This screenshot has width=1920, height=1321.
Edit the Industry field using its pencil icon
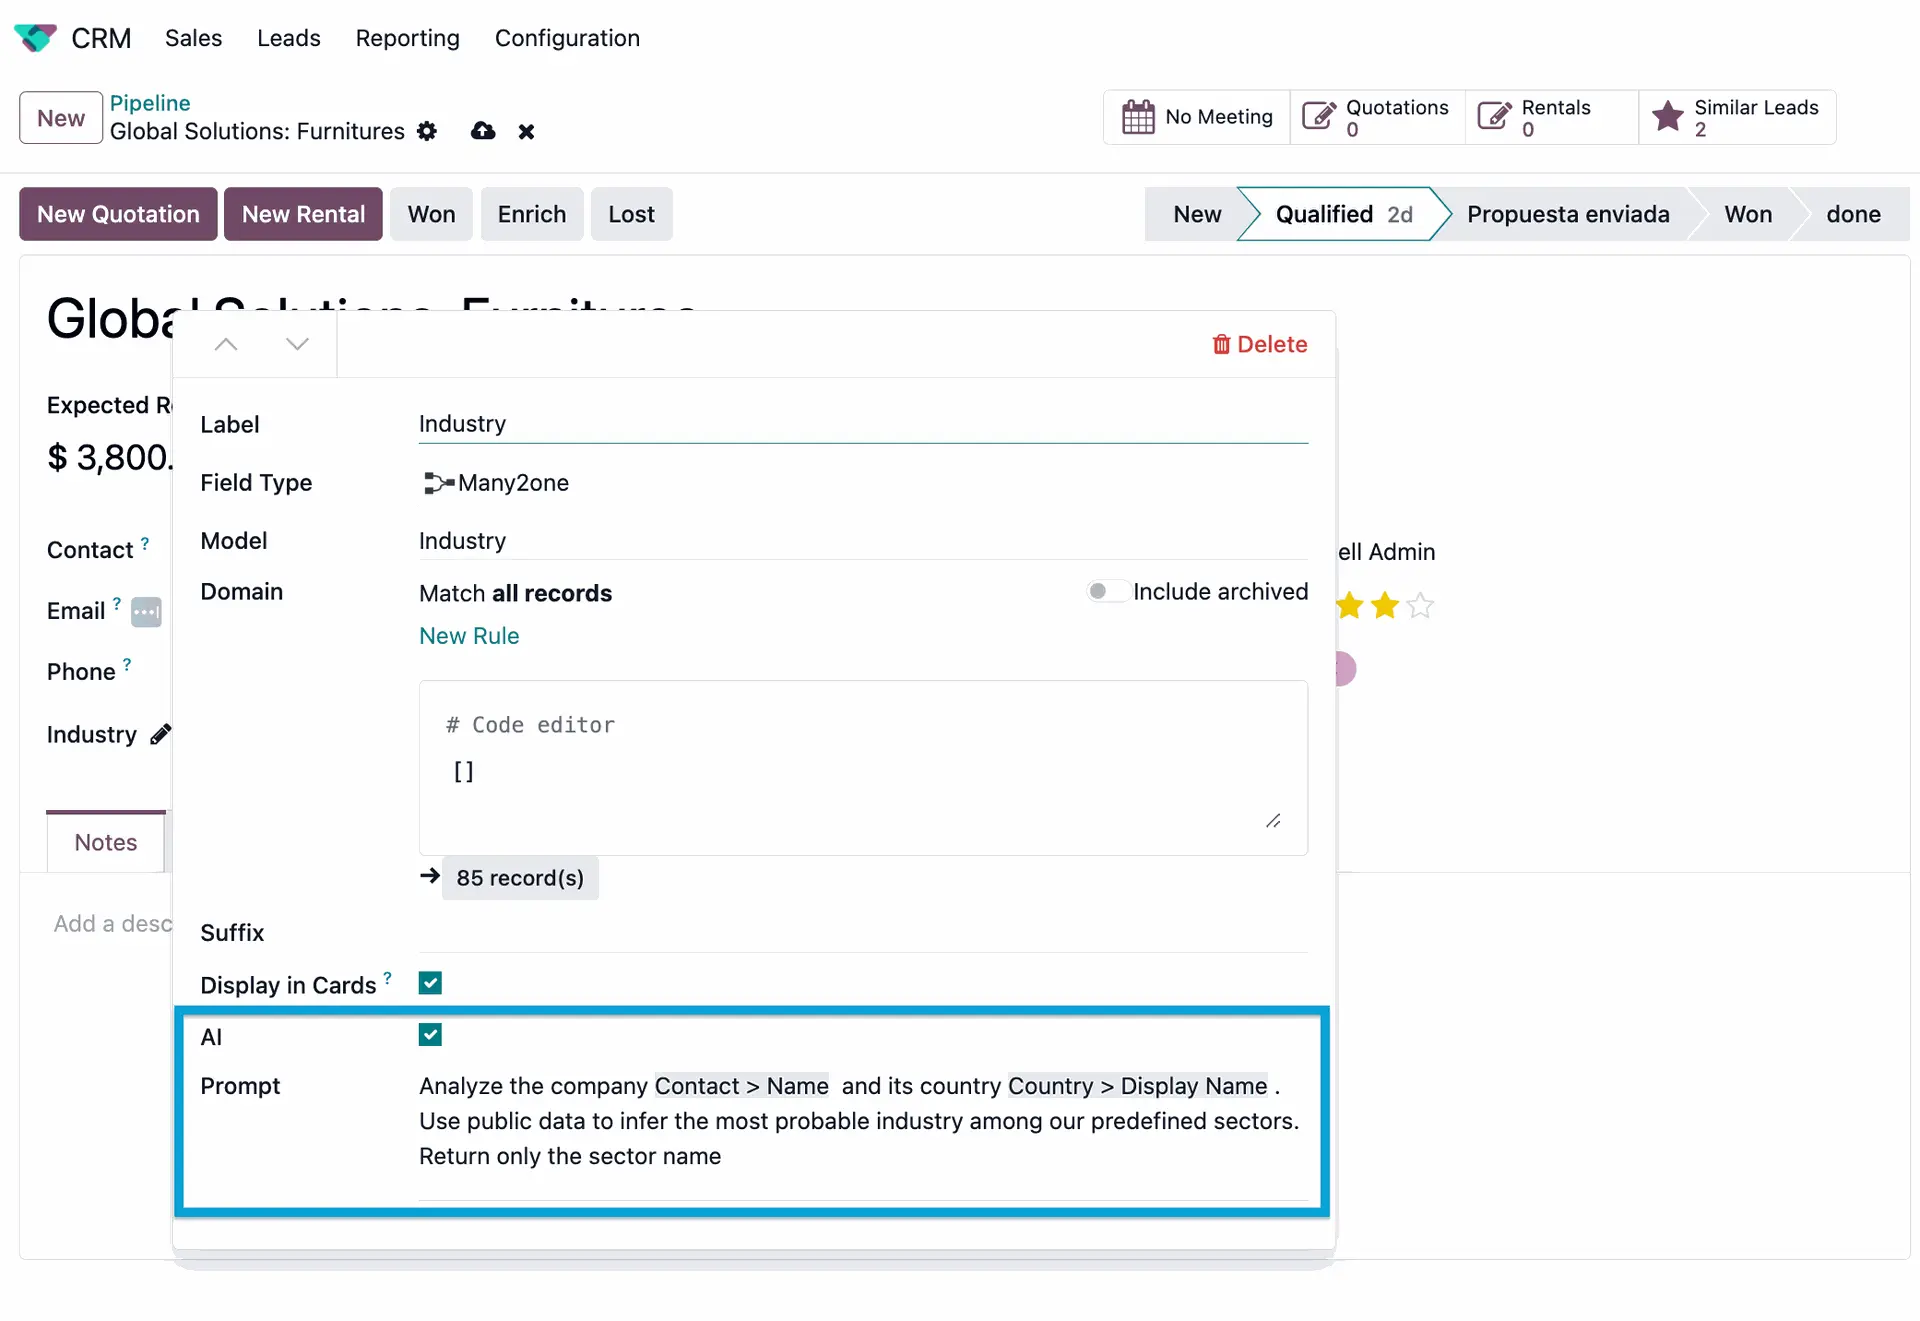click(x=161, y=733)
